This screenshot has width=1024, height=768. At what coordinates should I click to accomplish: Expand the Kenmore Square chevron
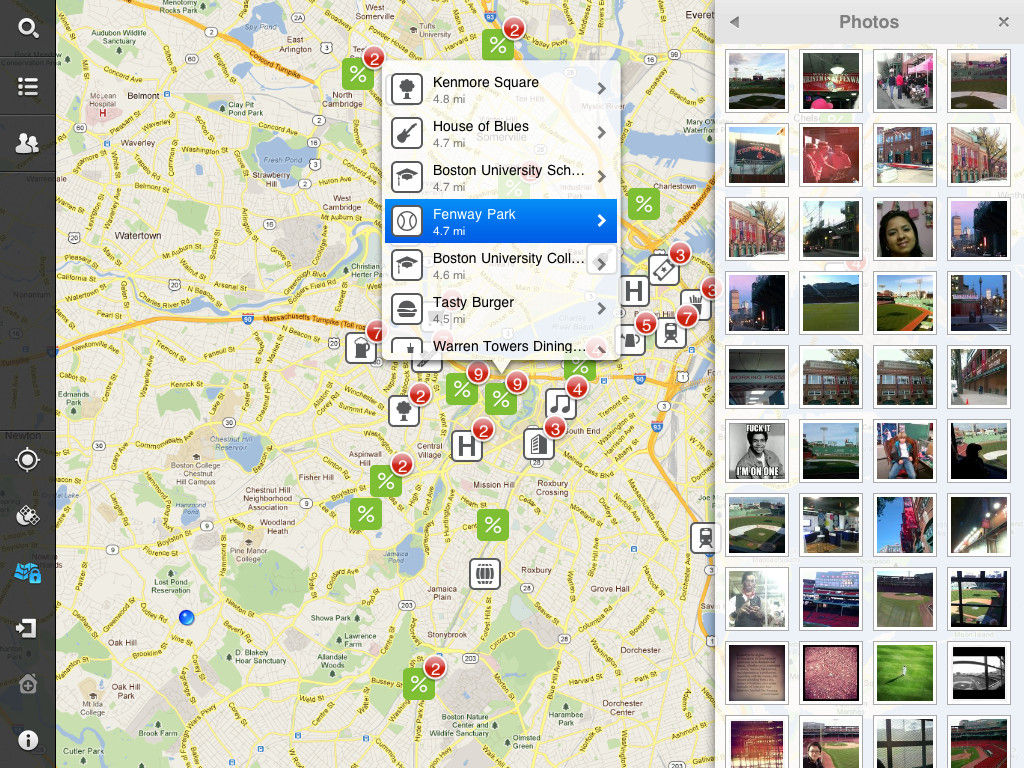point(601,89)
